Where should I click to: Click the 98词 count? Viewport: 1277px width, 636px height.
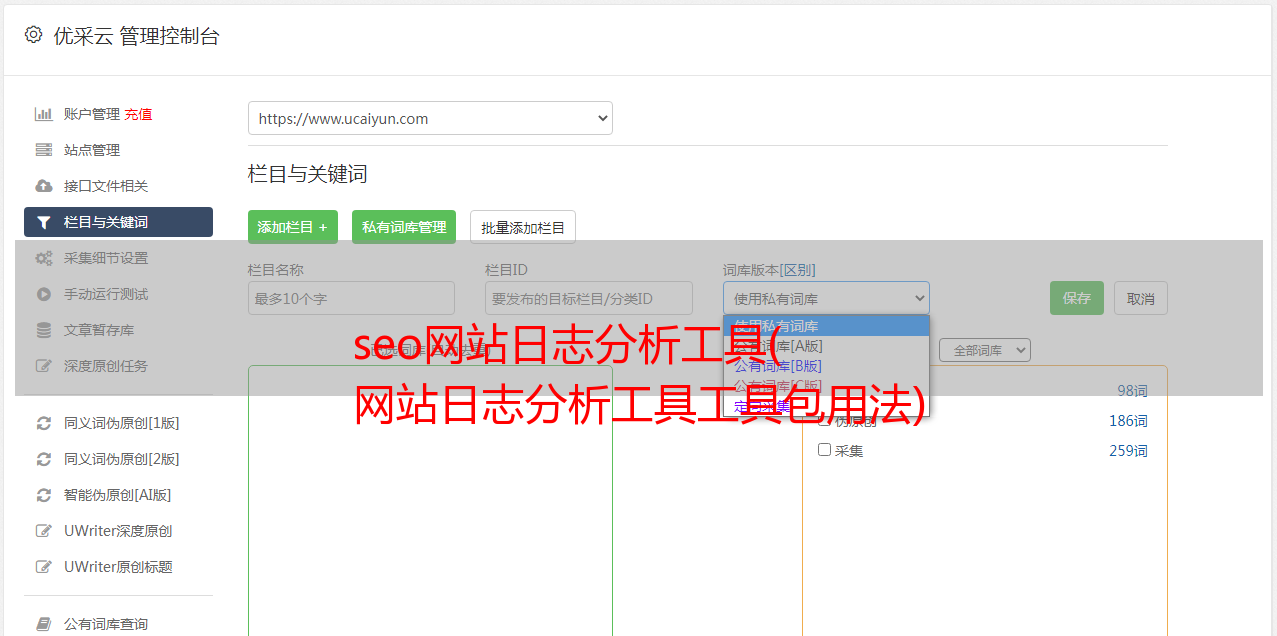pos(1132,391)
